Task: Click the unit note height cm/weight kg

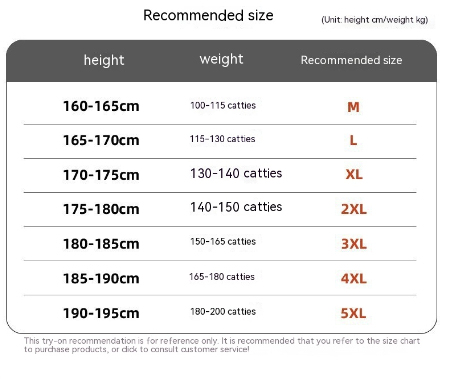Action: click(375, 20)
